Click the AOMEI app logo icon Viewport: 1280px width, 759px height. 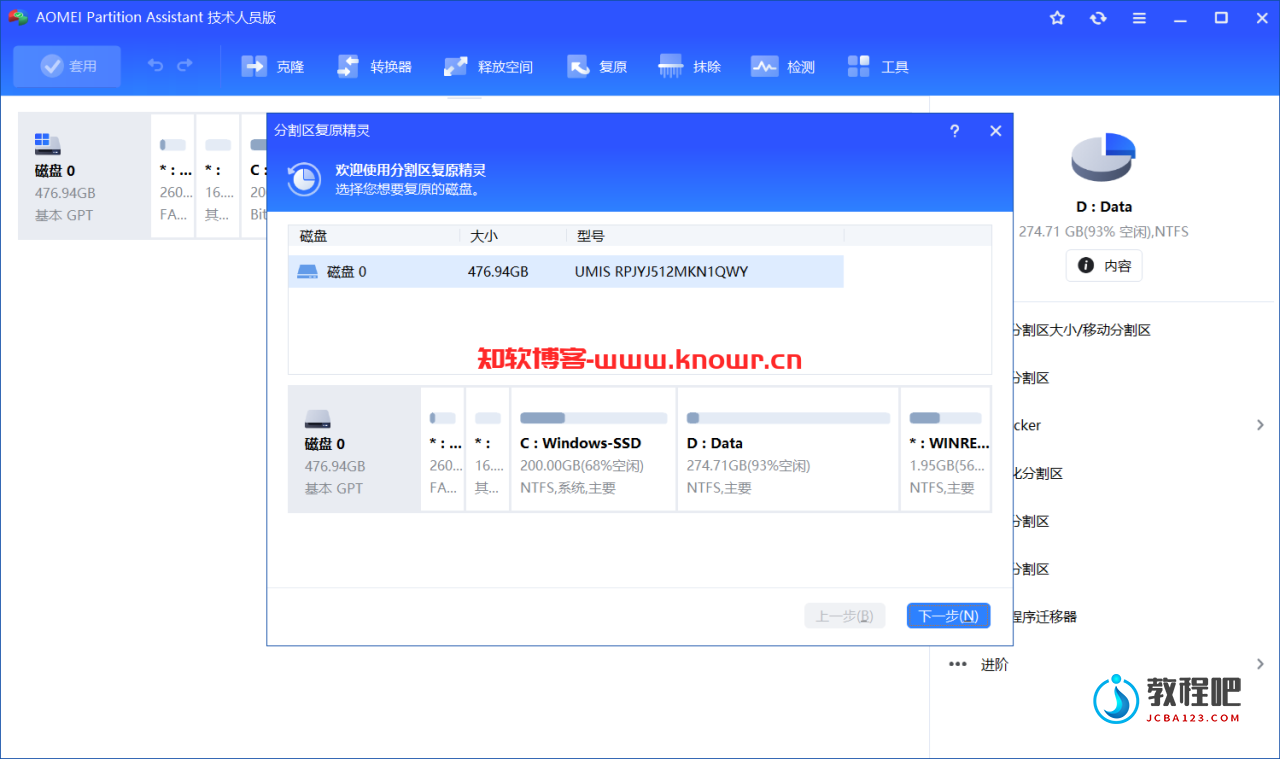tap(18, 18)
